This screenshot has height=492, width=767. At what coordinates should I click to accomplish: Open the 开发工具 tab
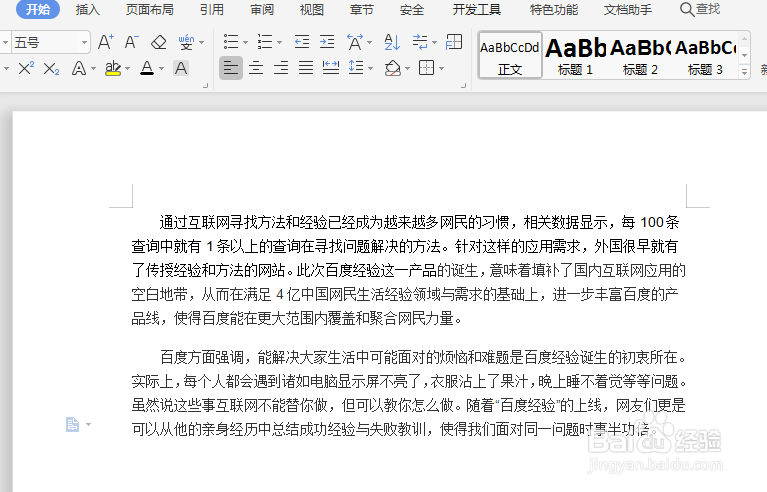click(476, 10)
